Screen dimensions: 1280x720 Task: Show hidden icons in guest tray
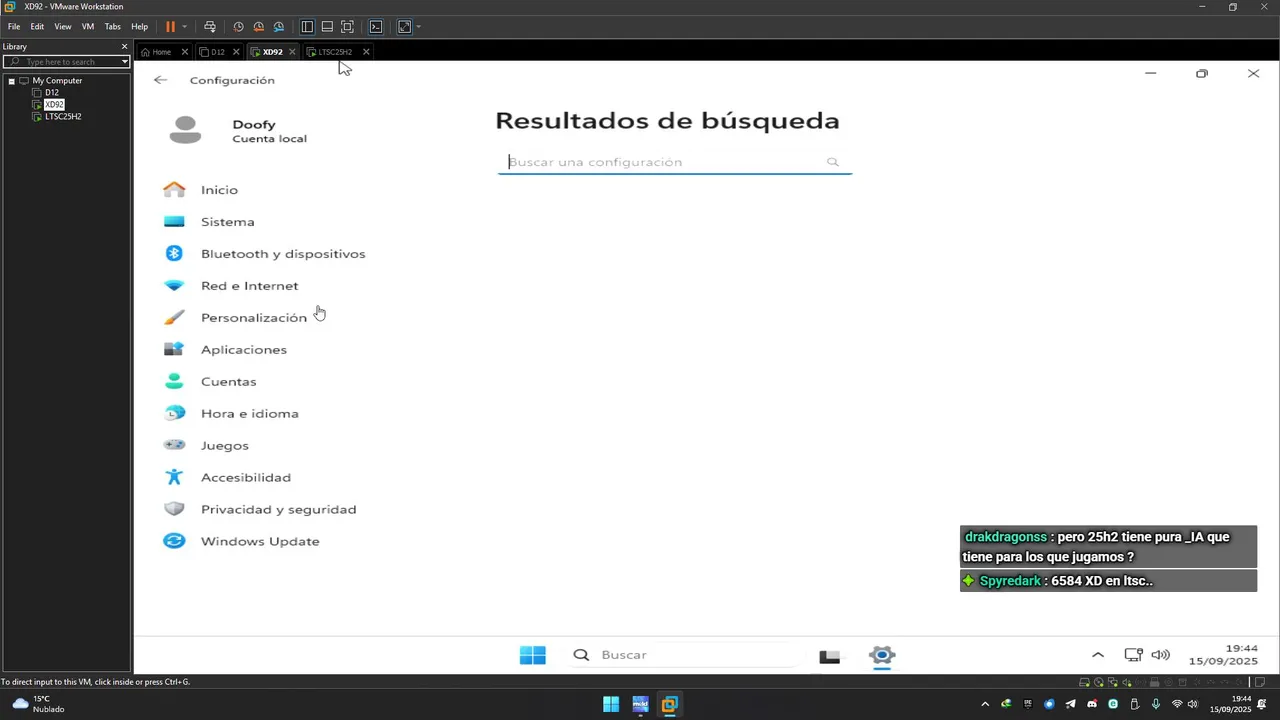(1098, 655)
